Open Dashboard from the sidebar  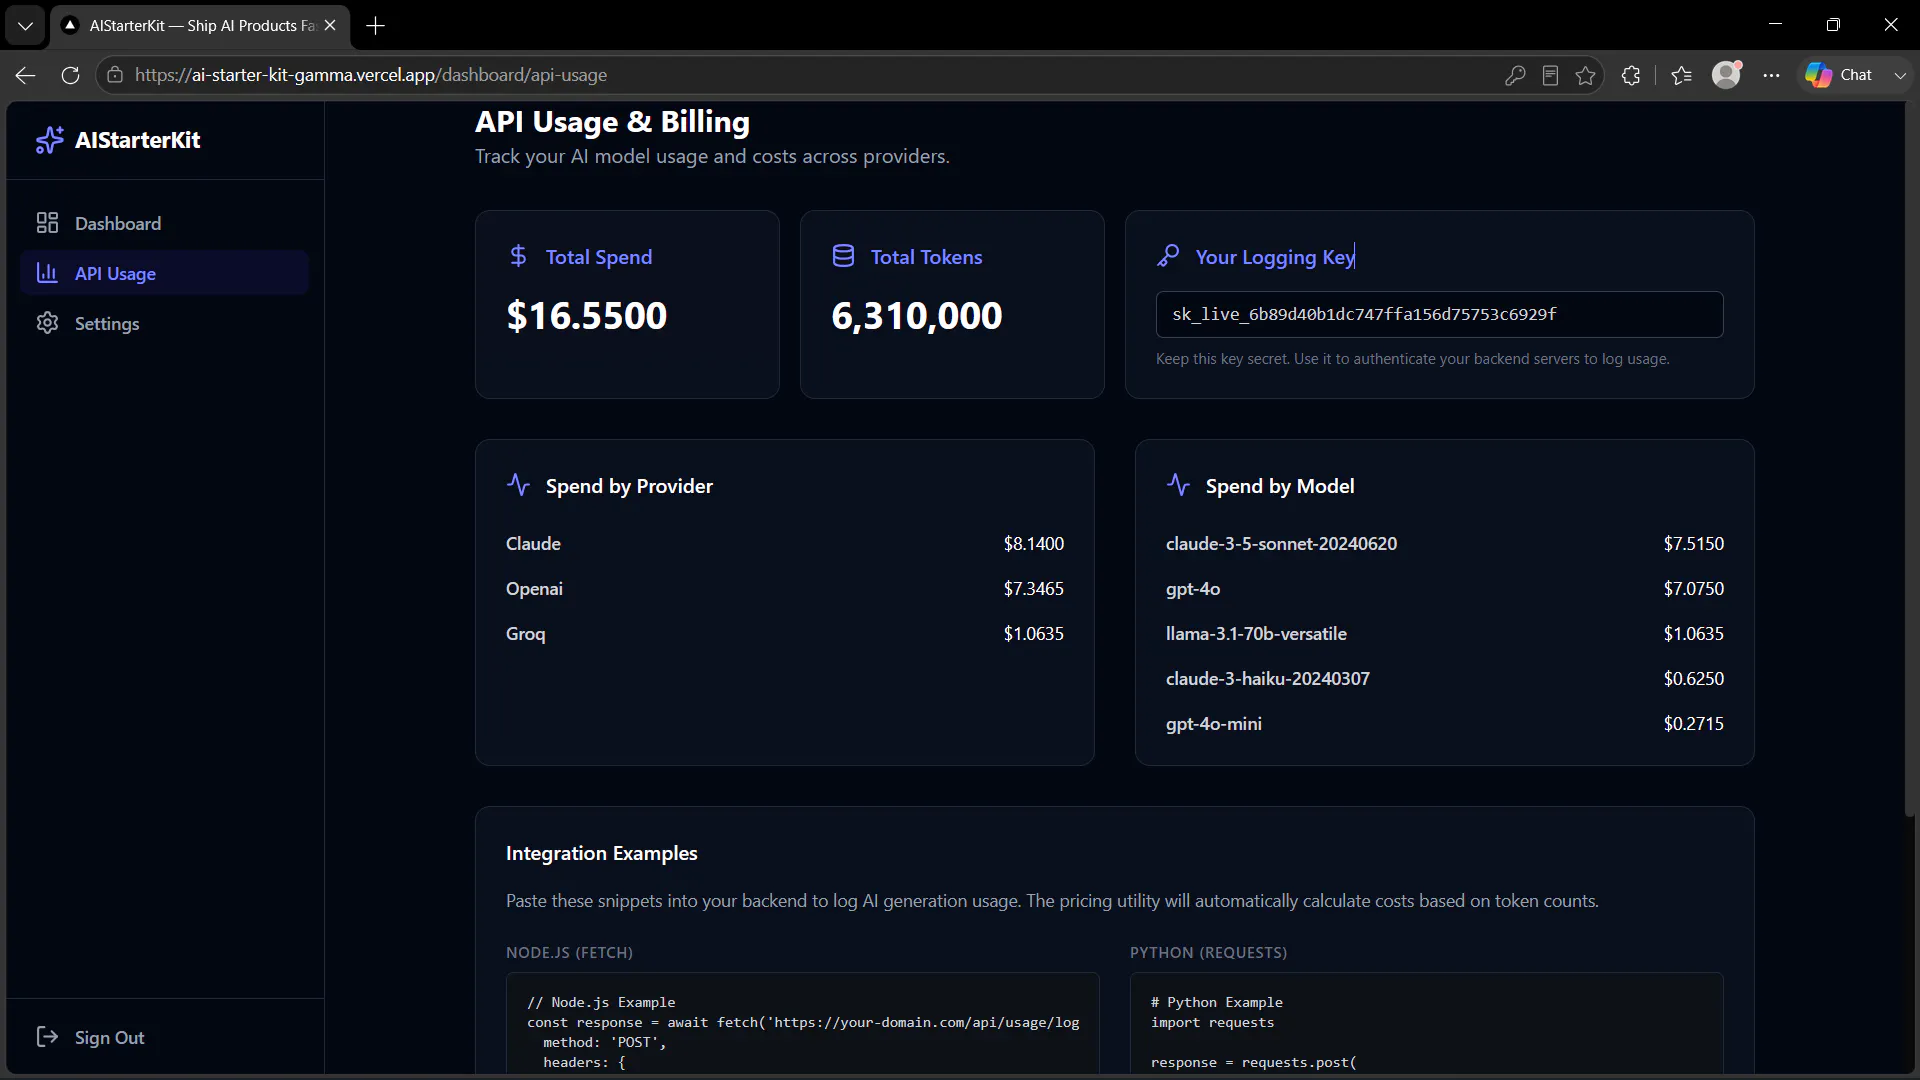(x=164, y=223)
